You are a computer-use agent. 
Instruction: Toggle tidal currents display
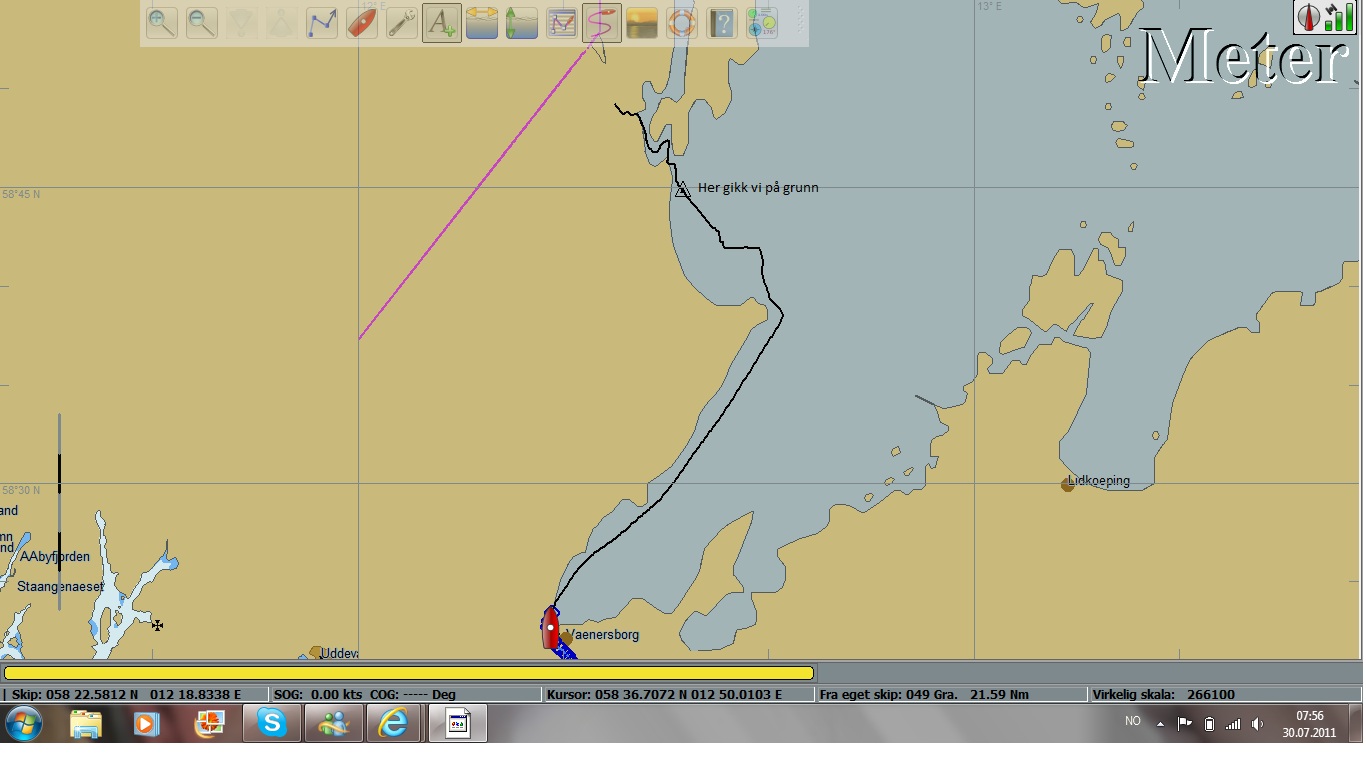pyautogui.click(x=522, y=23)
